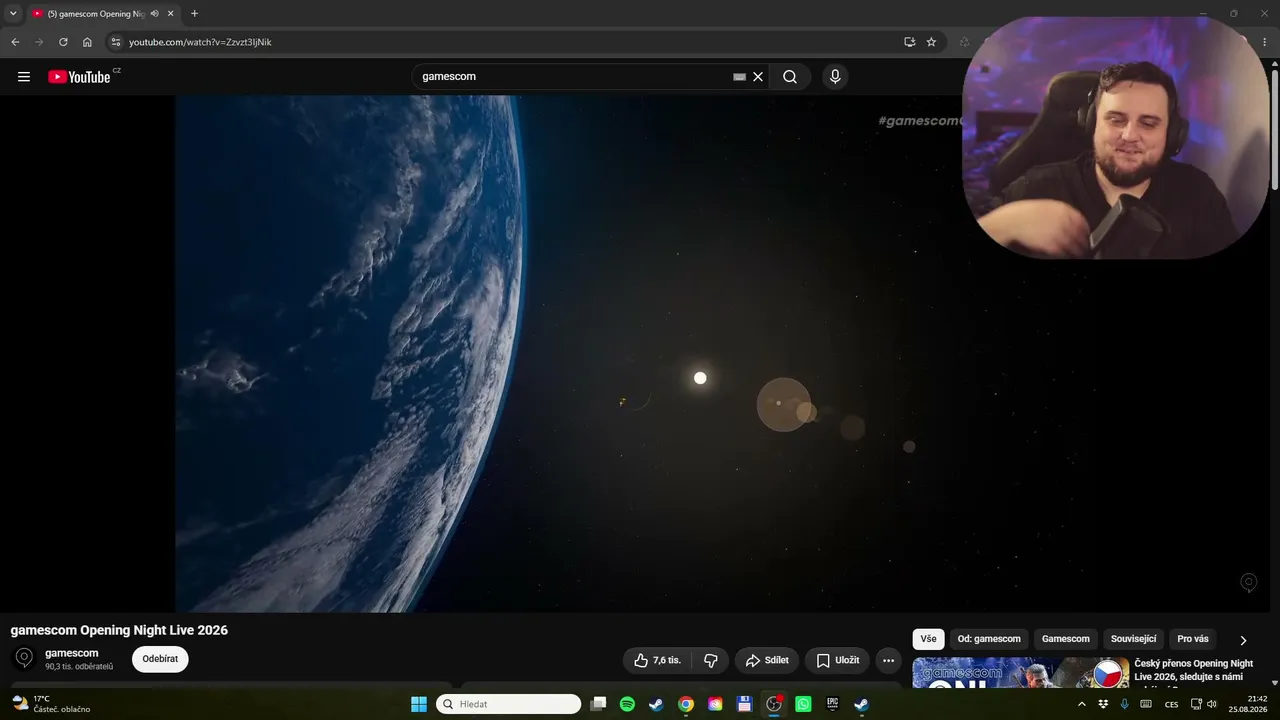Image resolution: width=1280 pixels, height=720 pixels.
Task: Click the taskbar Hledat search box
Action: point(509,704)
